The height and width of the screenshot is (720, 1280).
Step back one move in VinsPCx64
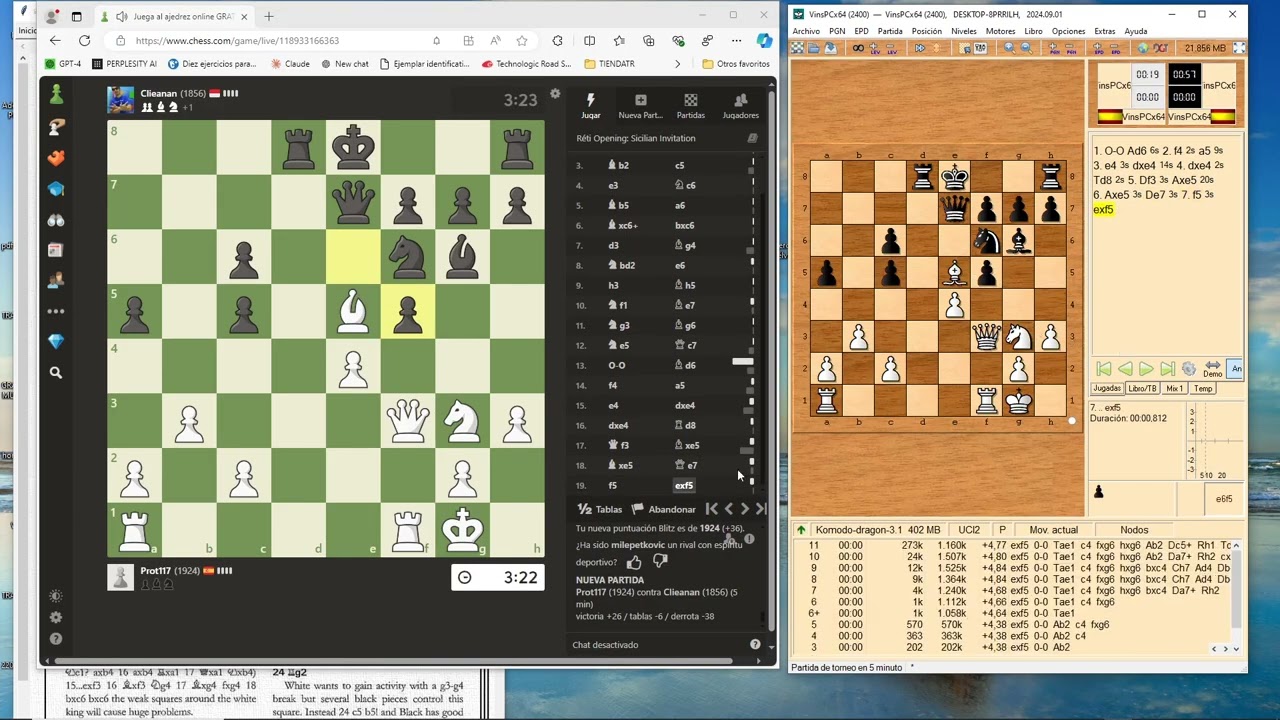[x=1125, y=369]
